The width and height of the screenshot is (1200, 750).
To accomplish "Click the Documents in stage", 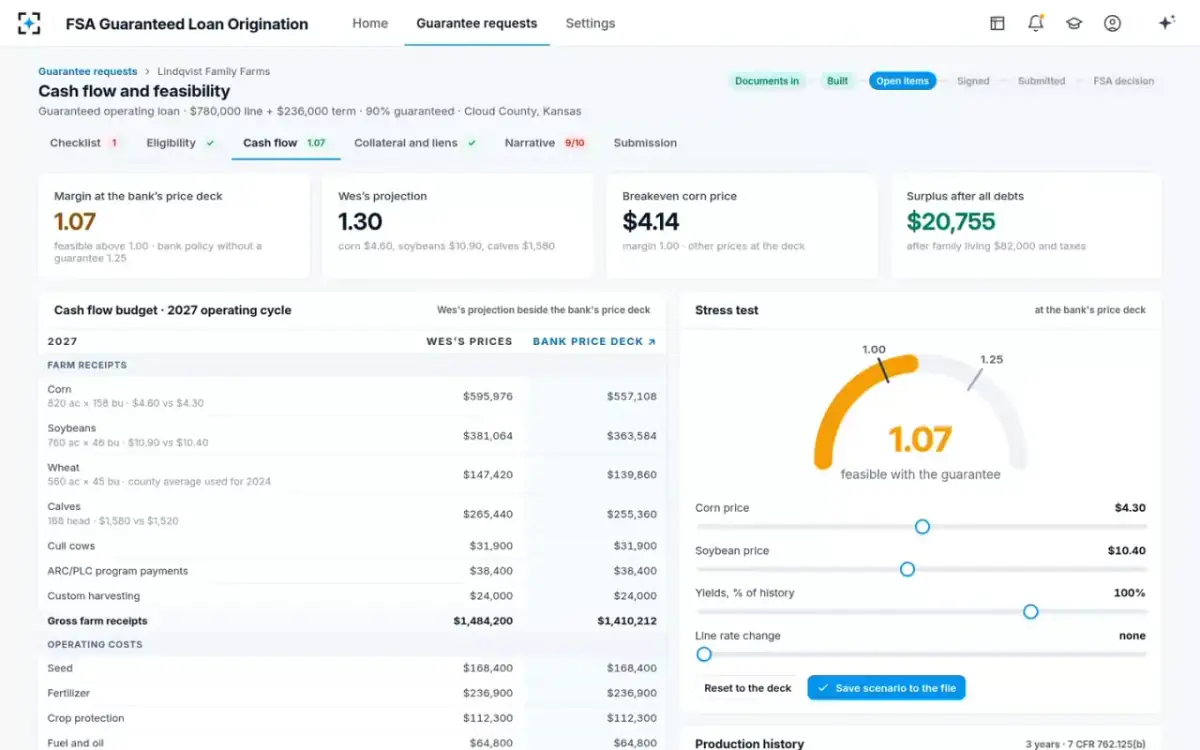I will tap(767, 81).
